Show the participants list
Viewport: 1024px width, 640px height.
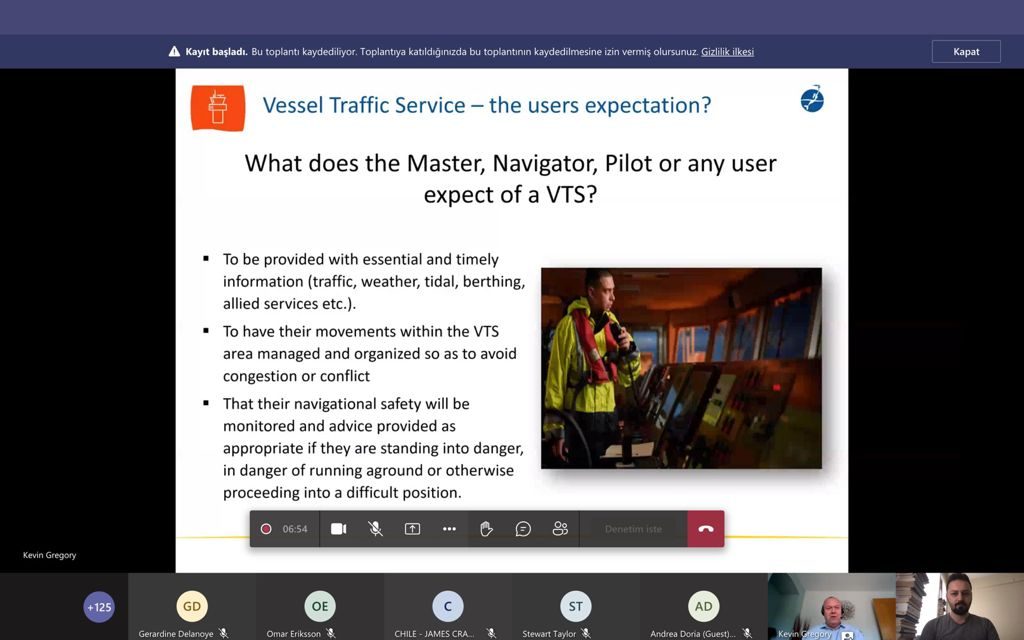click(560, 529)
